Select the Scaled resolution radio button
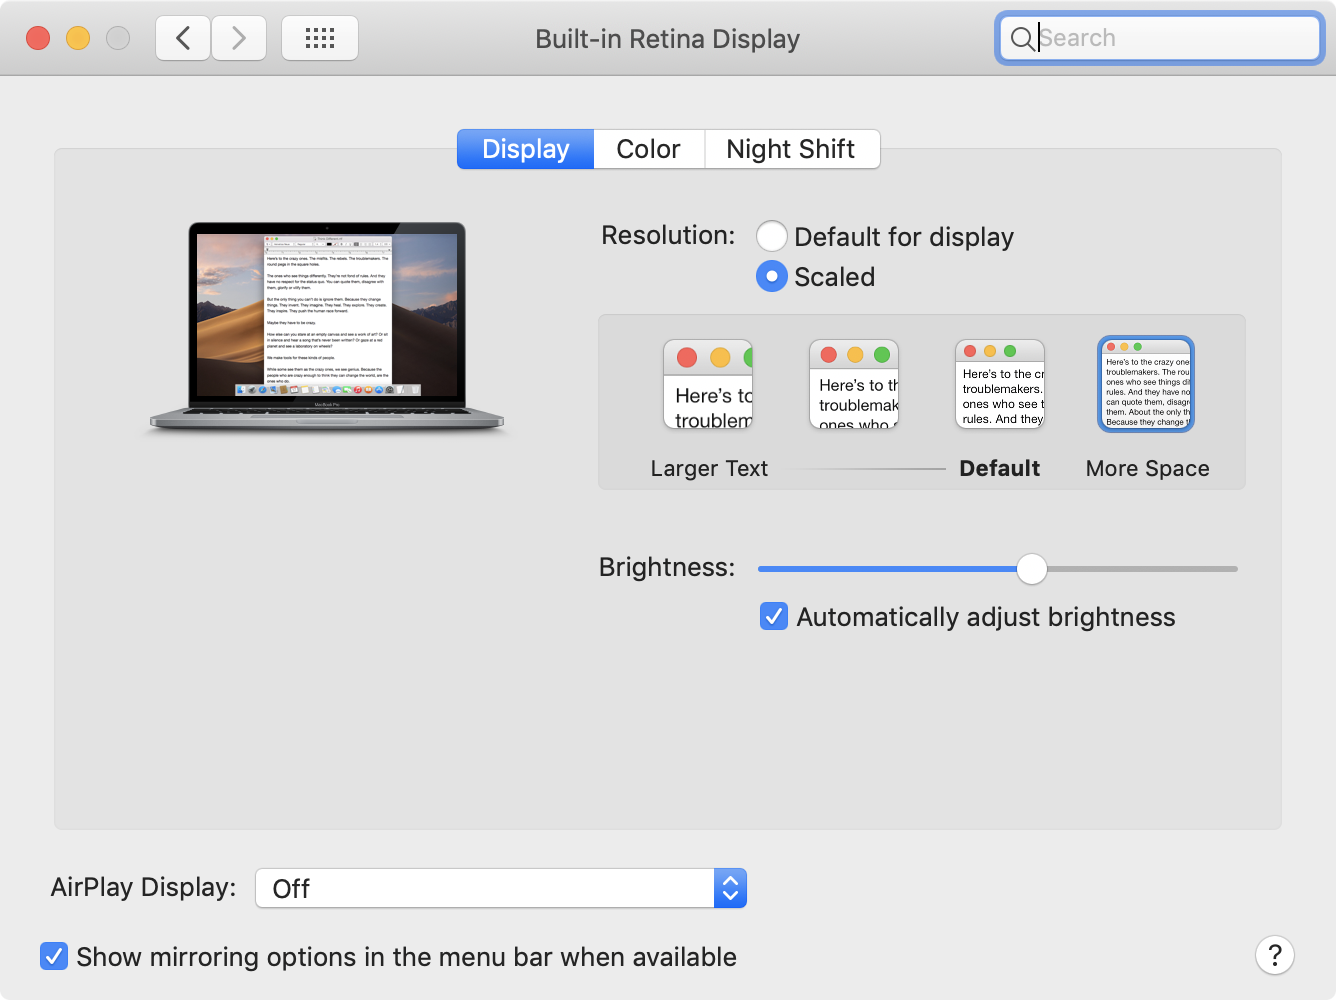Screen dimensions: 1336x1000 tap(772, 276)
